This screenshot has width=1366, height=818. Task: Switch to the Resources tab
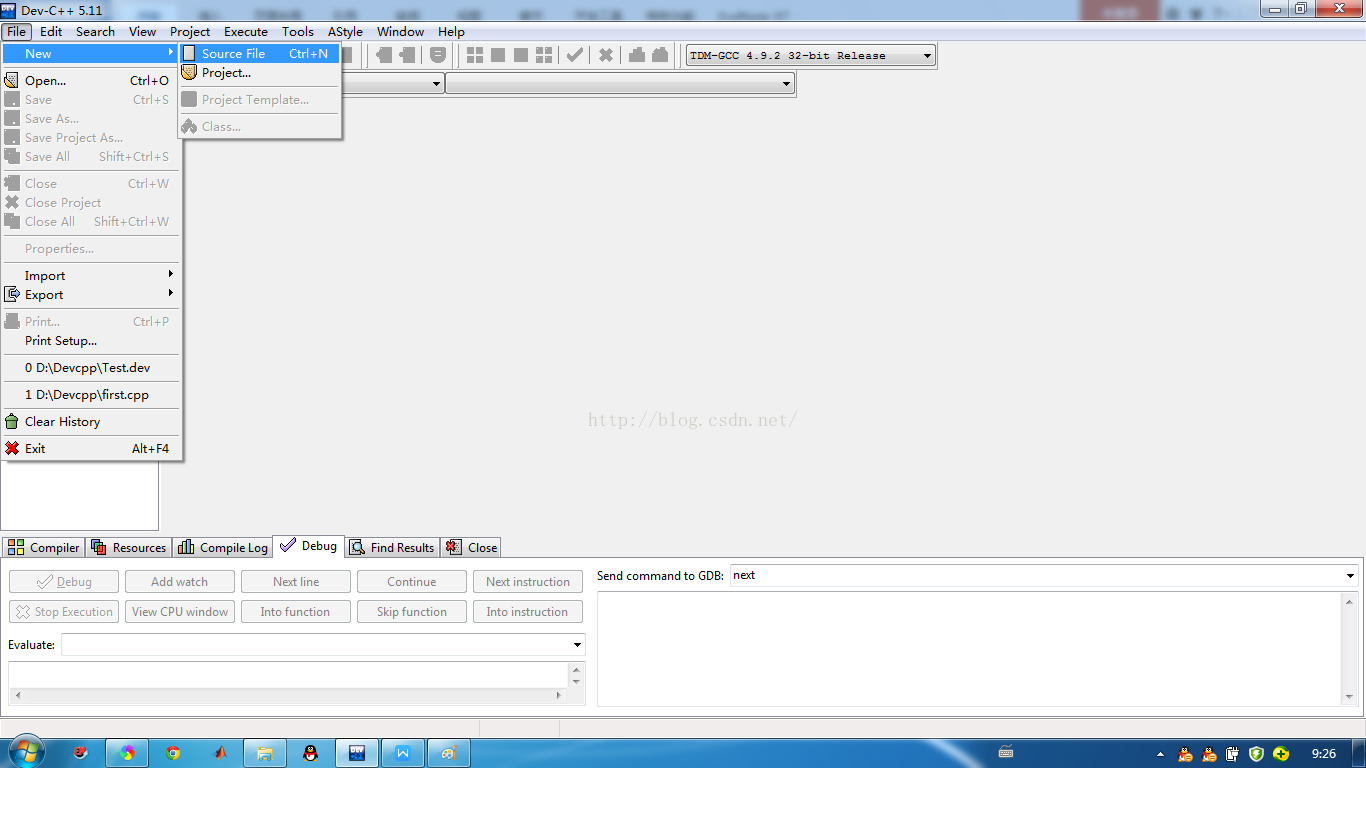128,547
